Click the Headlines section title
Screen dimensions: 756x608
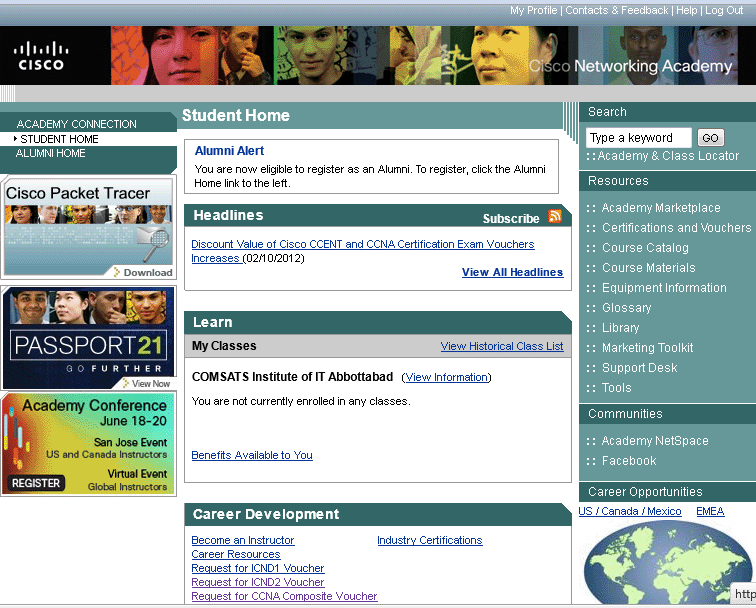tap(228, 215)
